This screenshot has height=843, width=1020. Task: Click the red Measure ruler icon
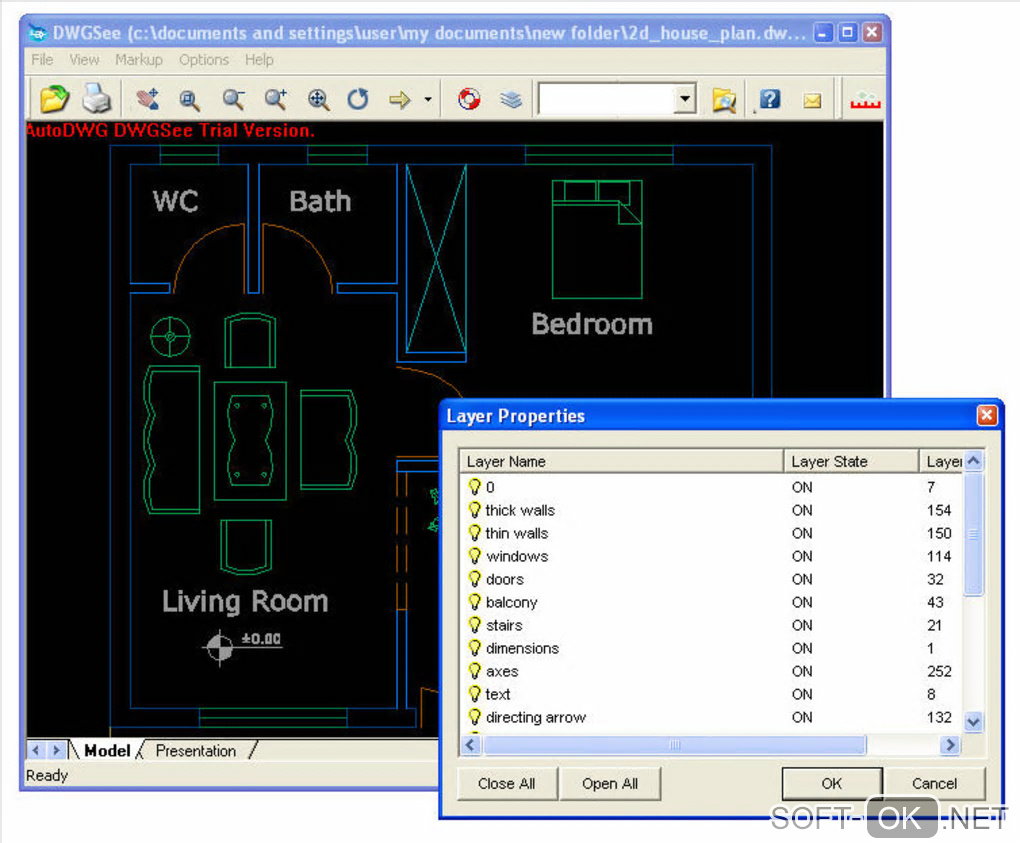pos(865,101)
